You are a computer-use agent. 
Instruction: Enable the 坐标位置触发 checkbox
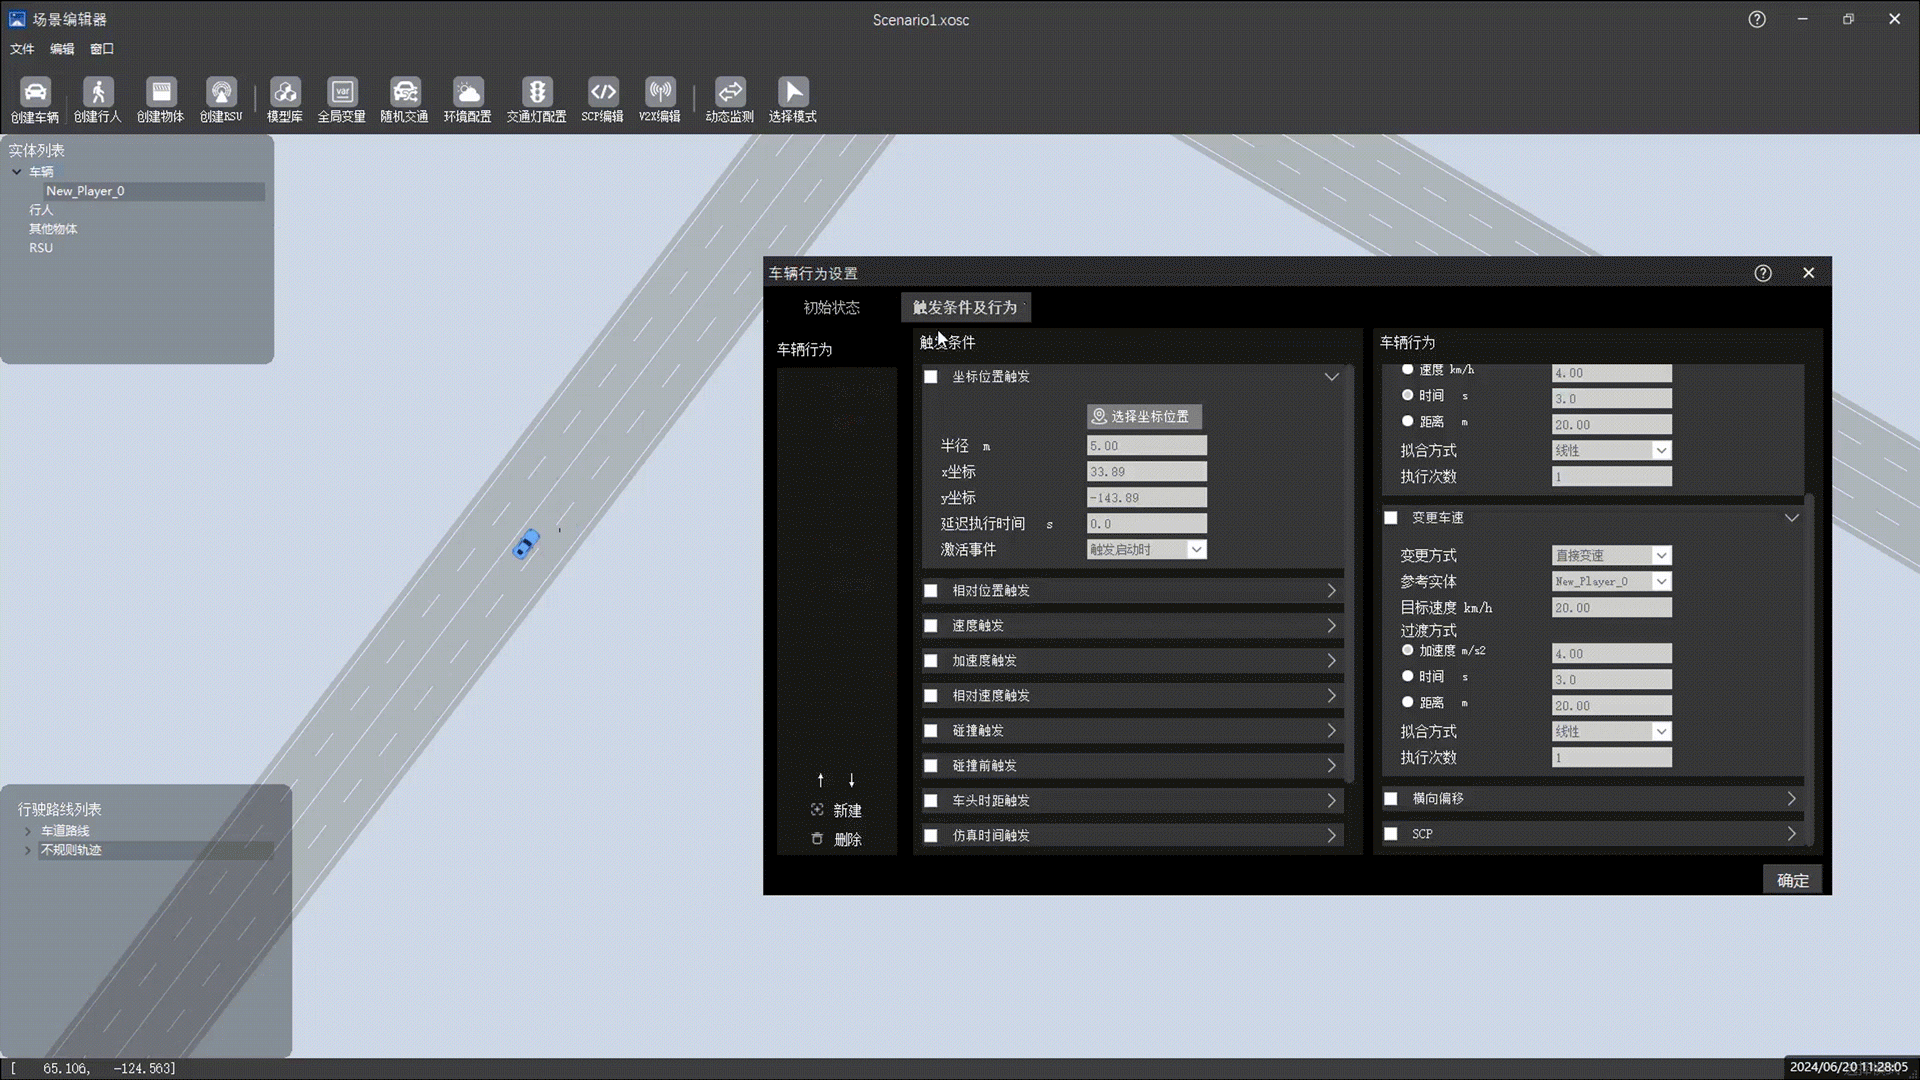click(x=931, y=377)
